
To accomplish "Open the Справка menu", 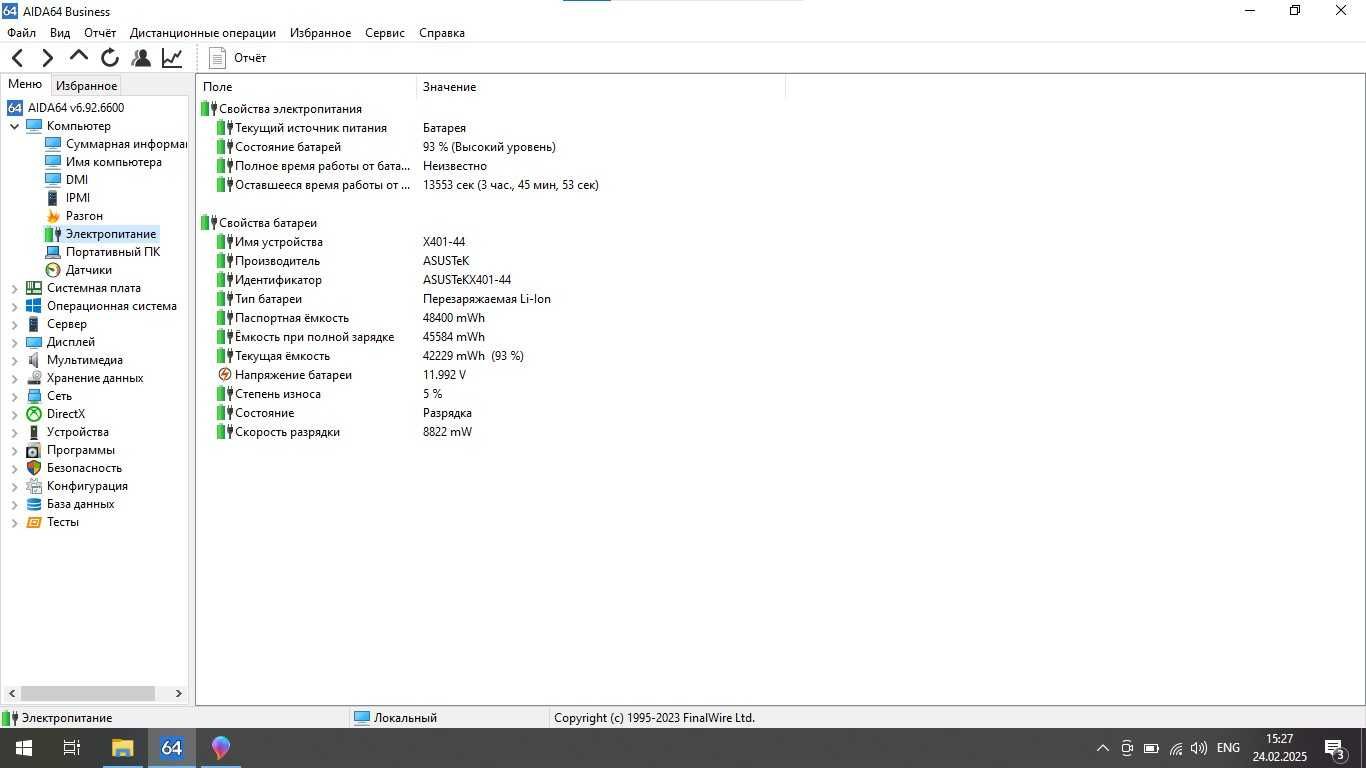I will pyautogui.click(x=442, y=33).
